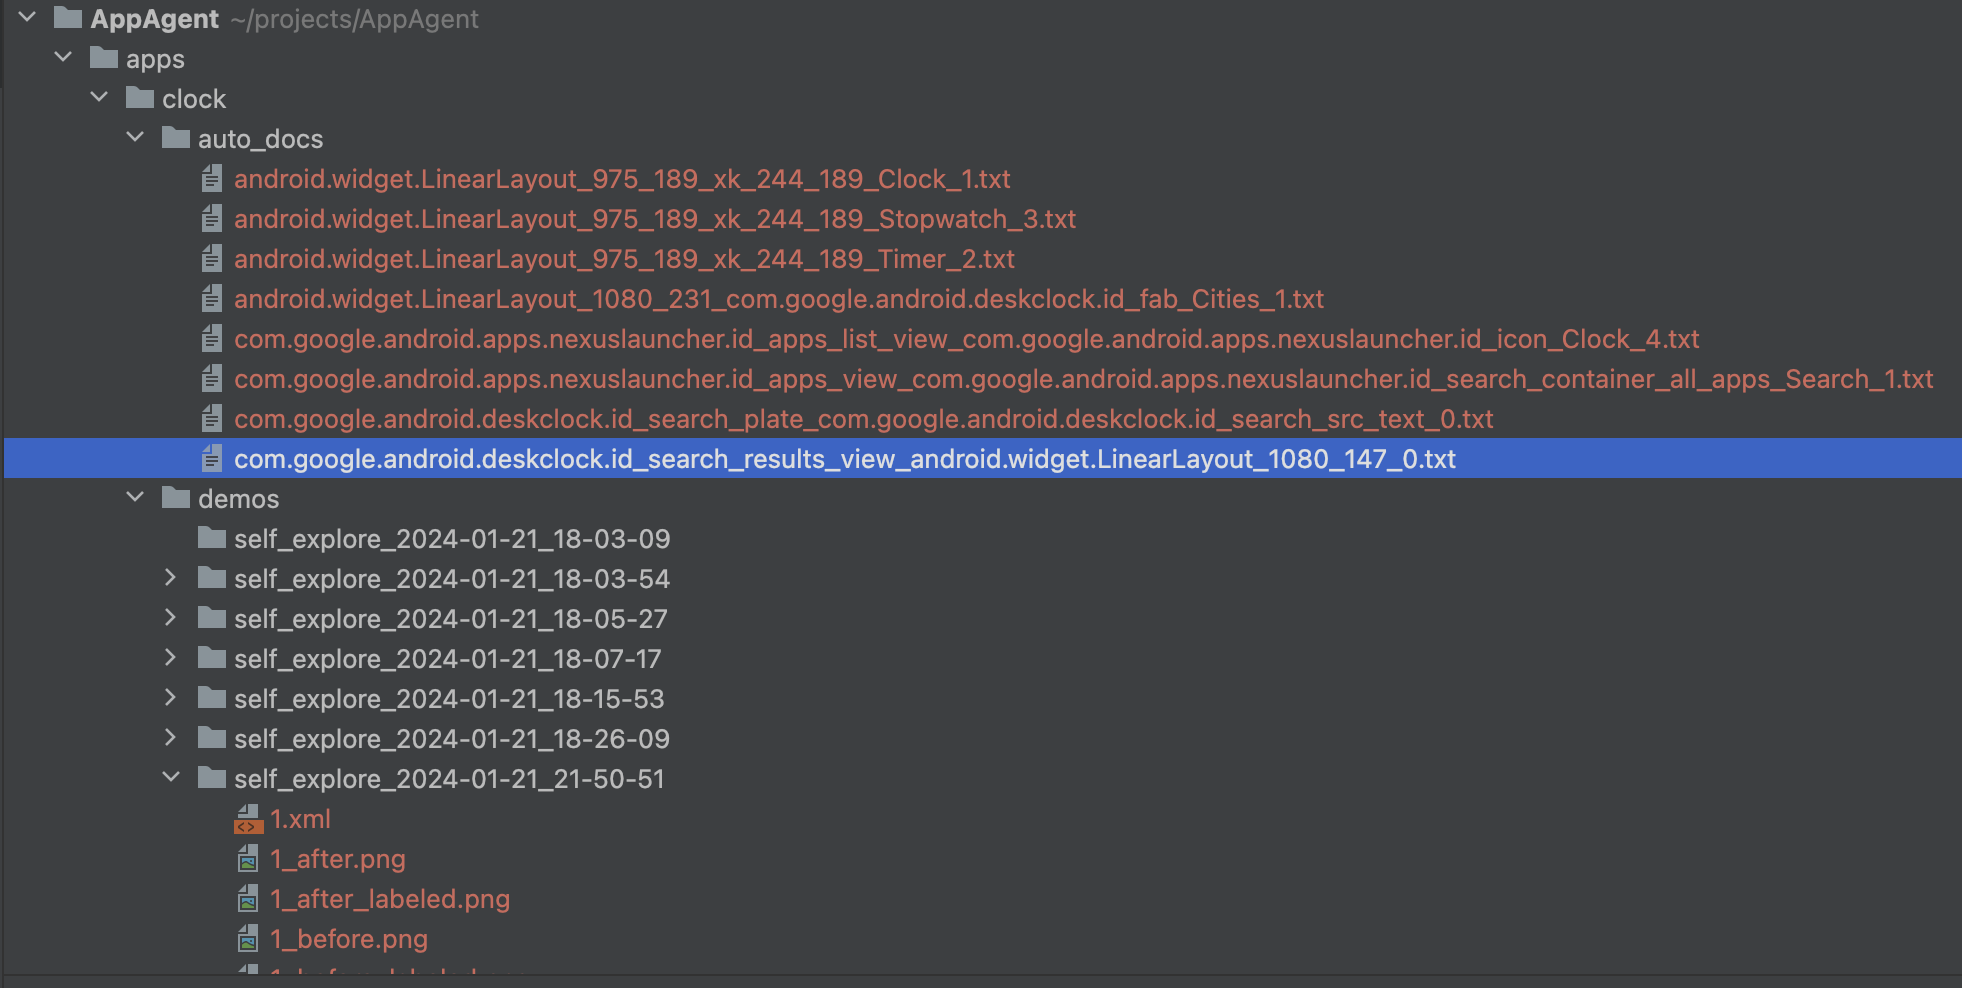
Task: Collapse self_explore_2024-01-21_21-50-51 folder chevron
Action: click(171, 777)
